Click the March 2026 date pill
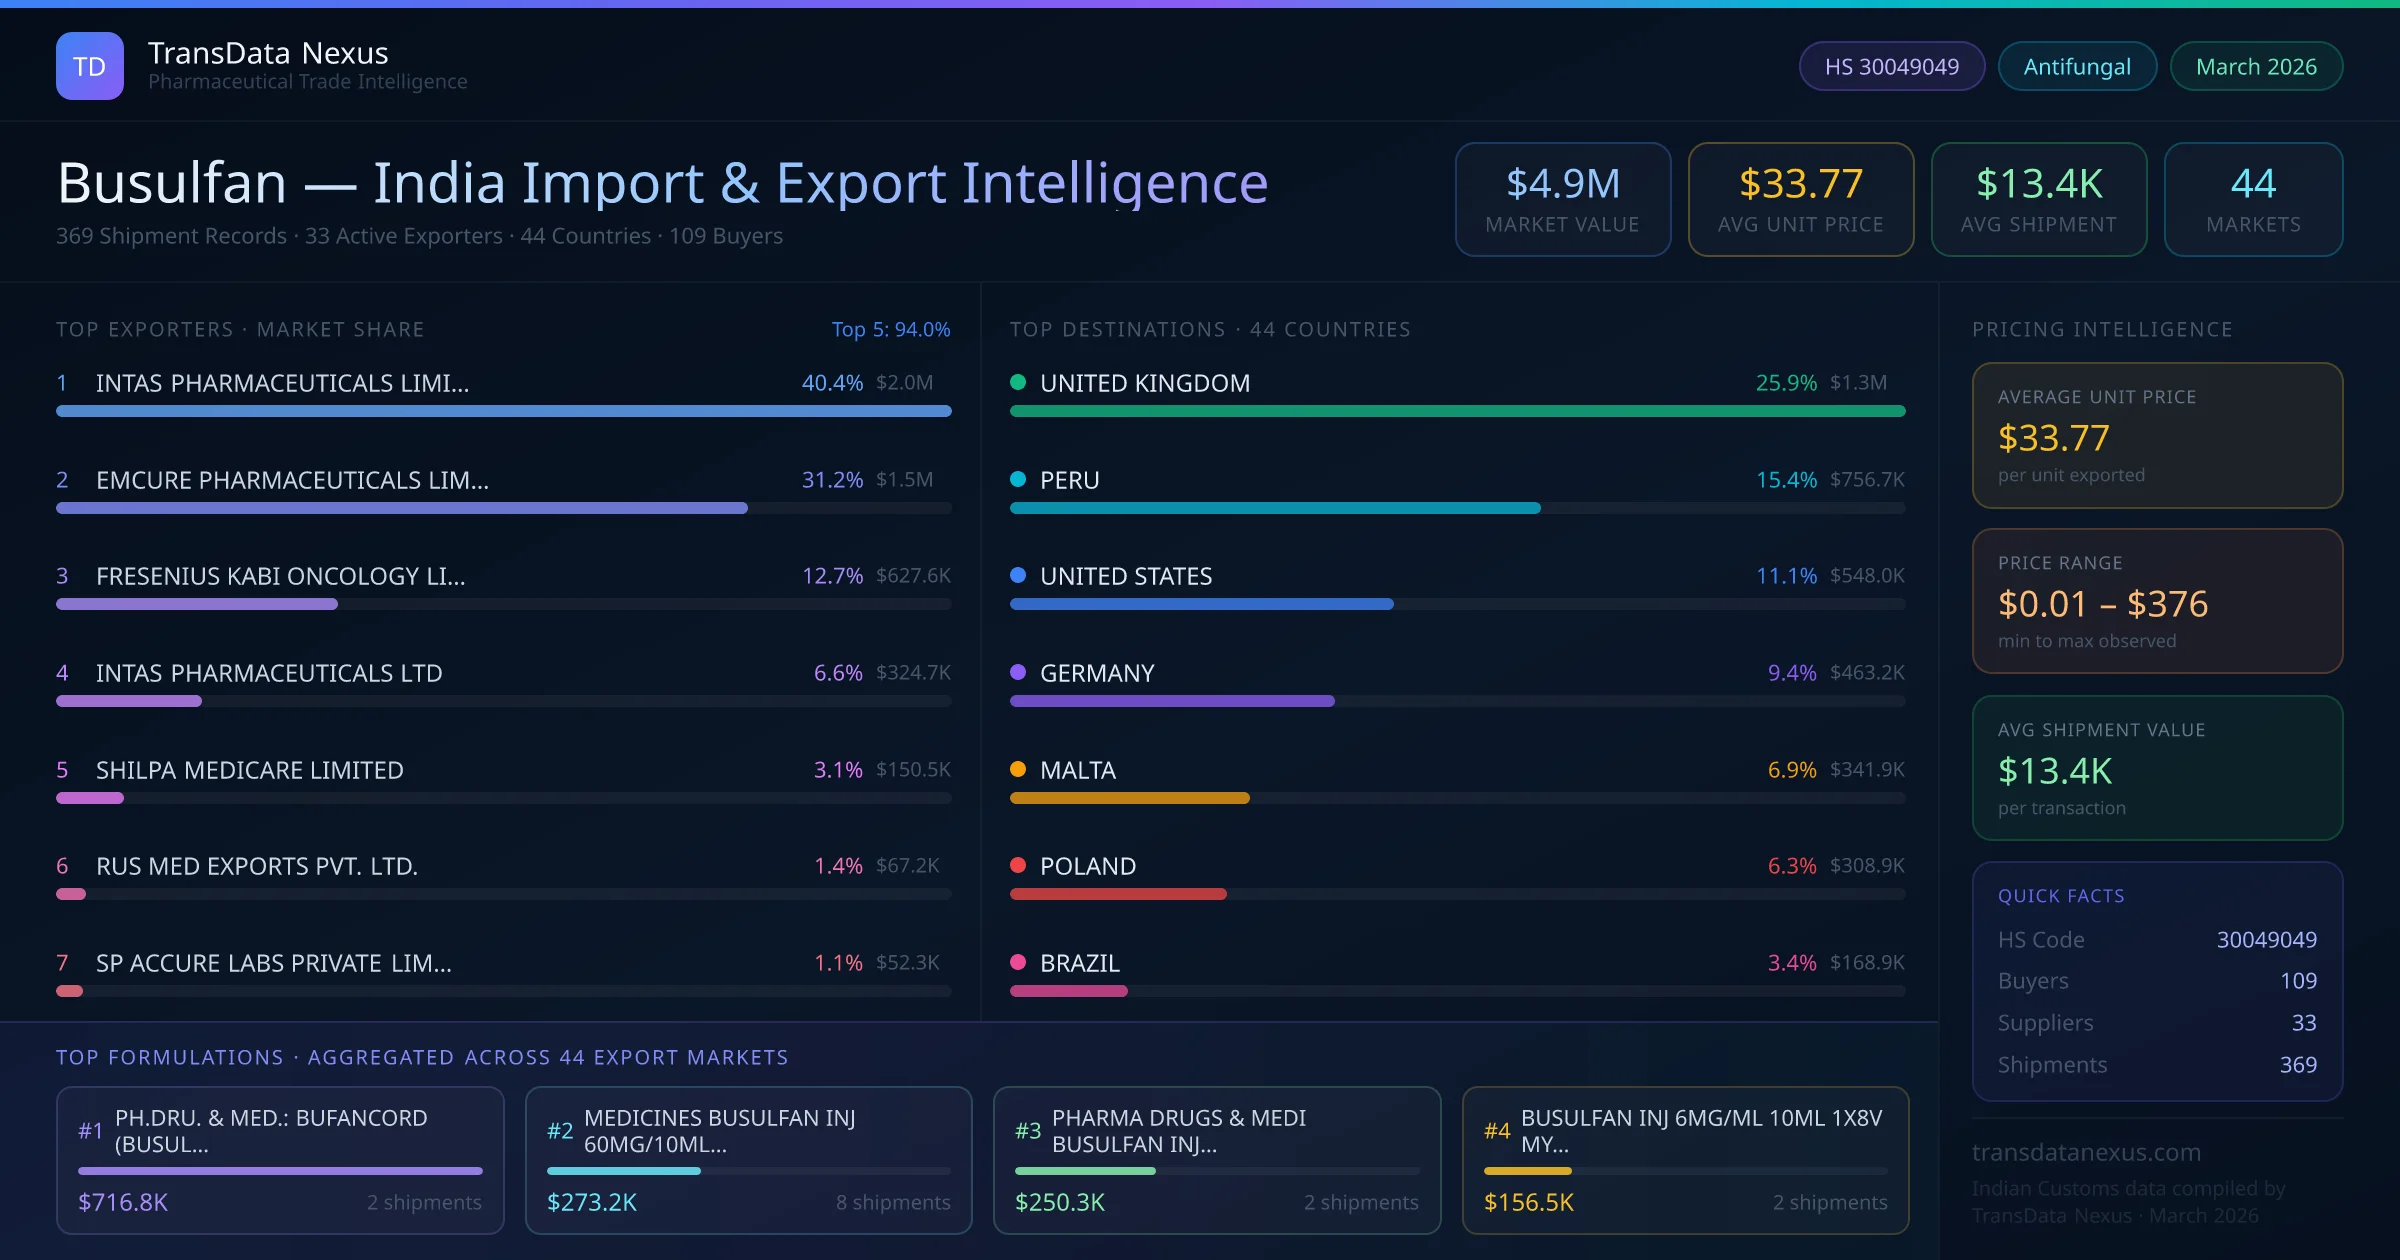 [x=2255, y=66]
